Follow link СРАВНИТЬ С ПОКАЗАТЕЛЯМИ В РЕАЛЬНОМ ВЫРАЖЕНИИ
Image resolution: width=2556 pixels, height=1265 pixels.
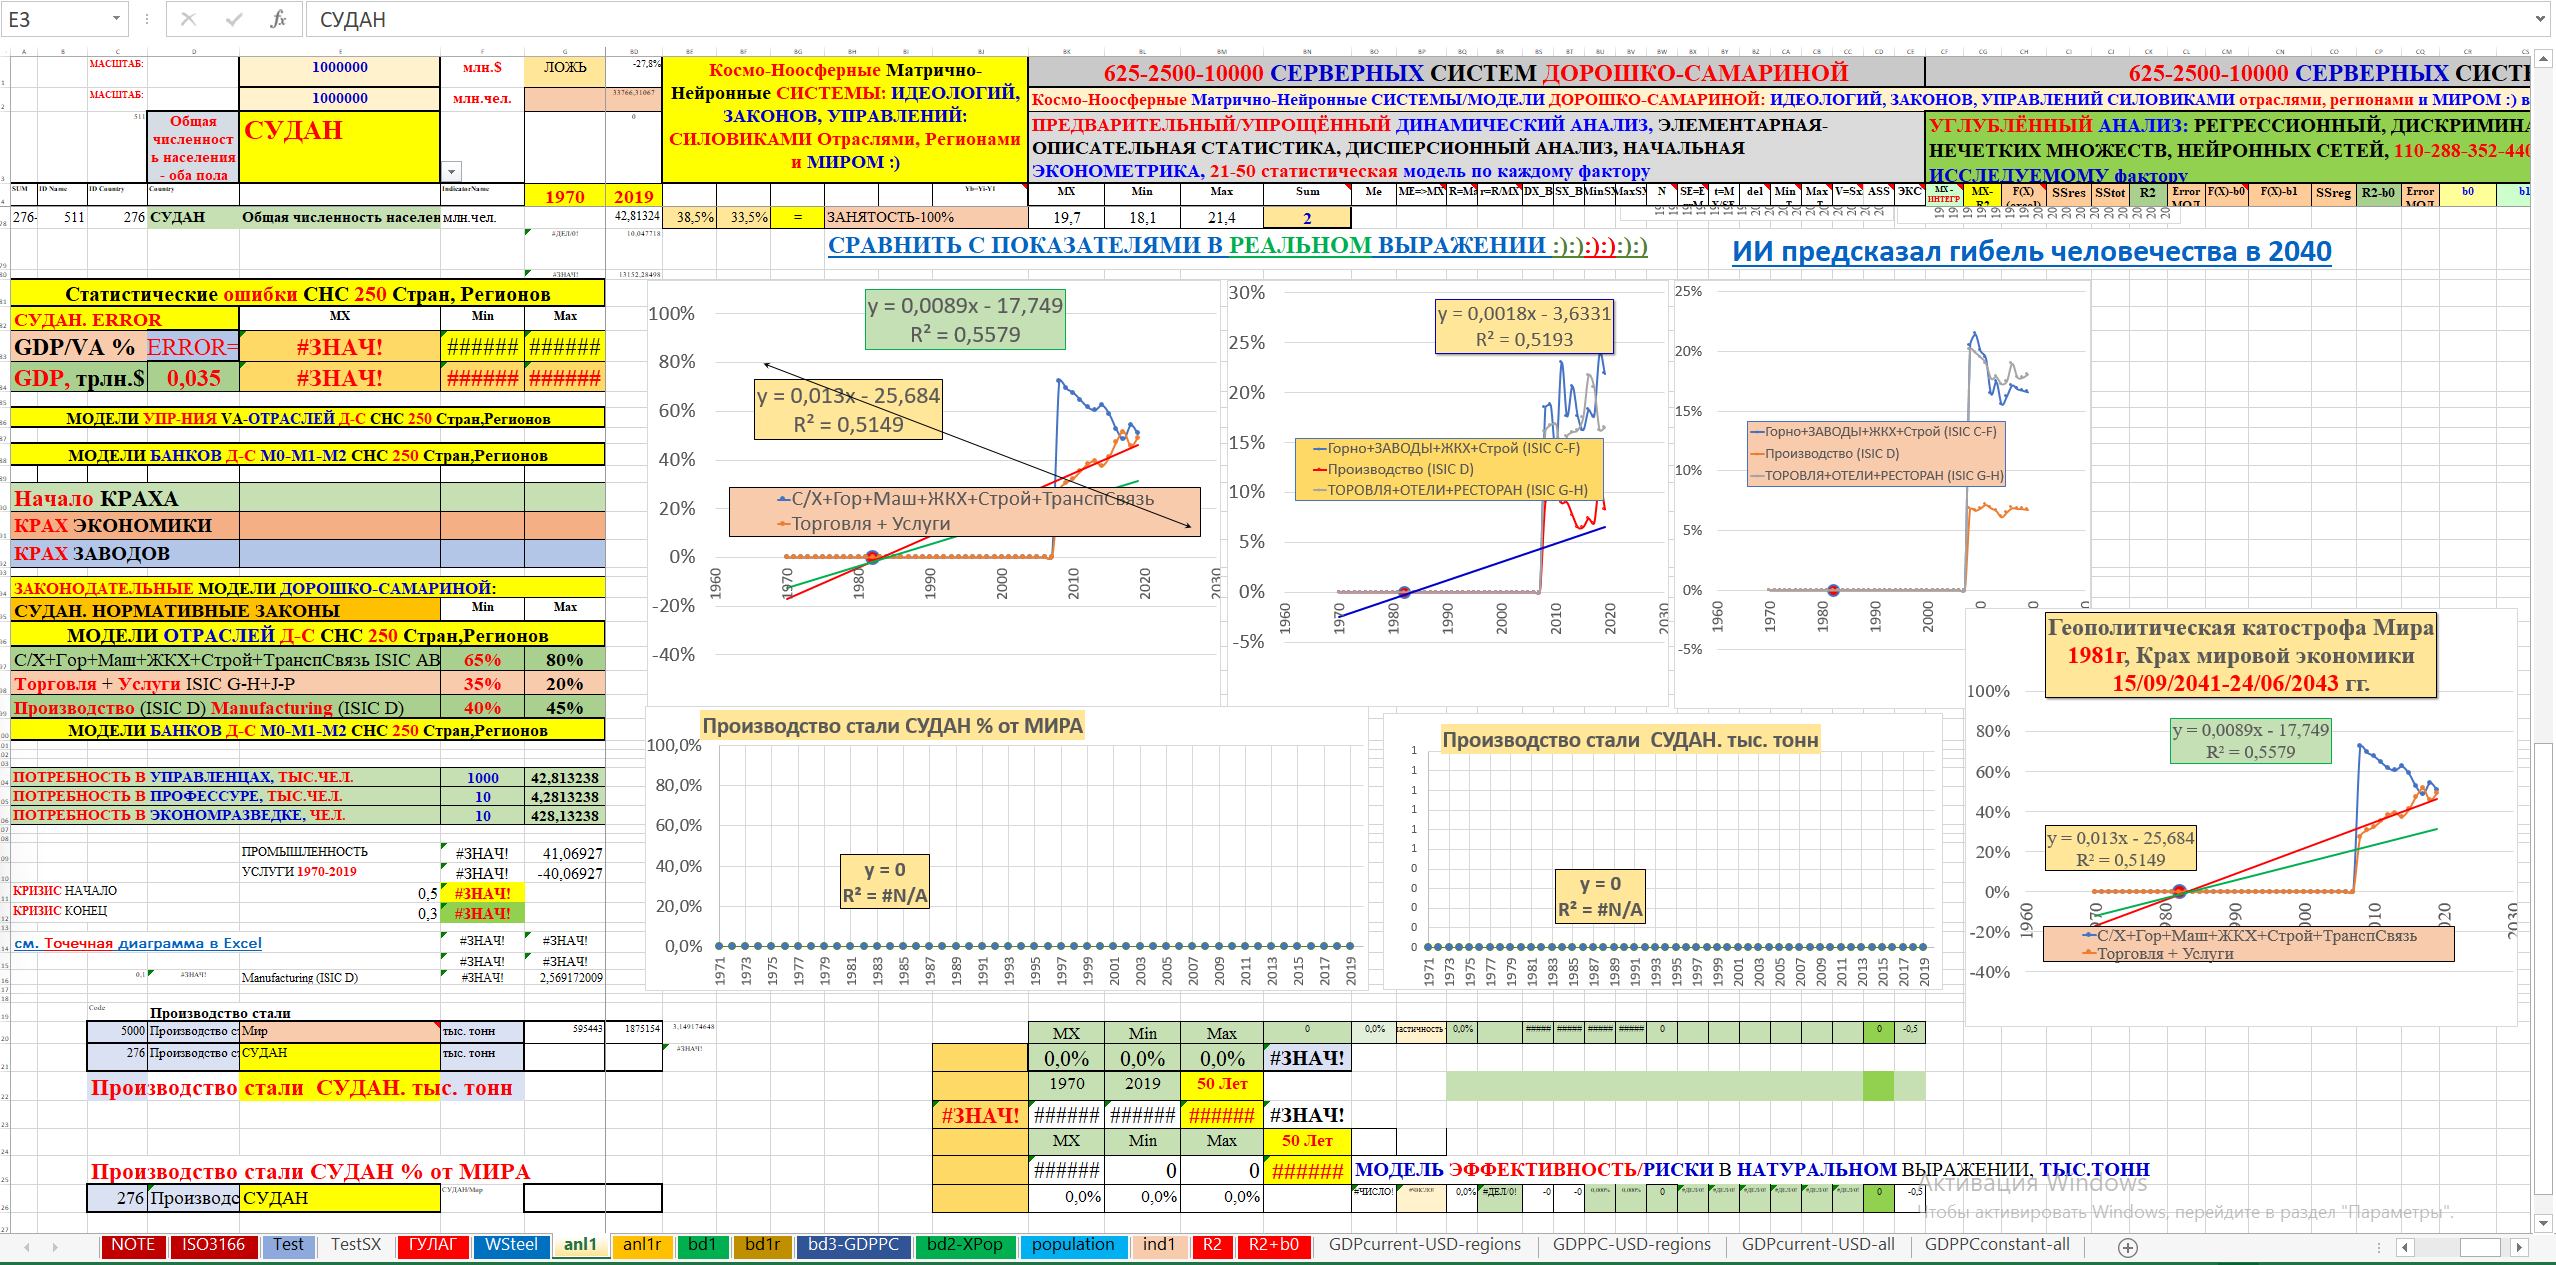click(x=1237, y=246)
